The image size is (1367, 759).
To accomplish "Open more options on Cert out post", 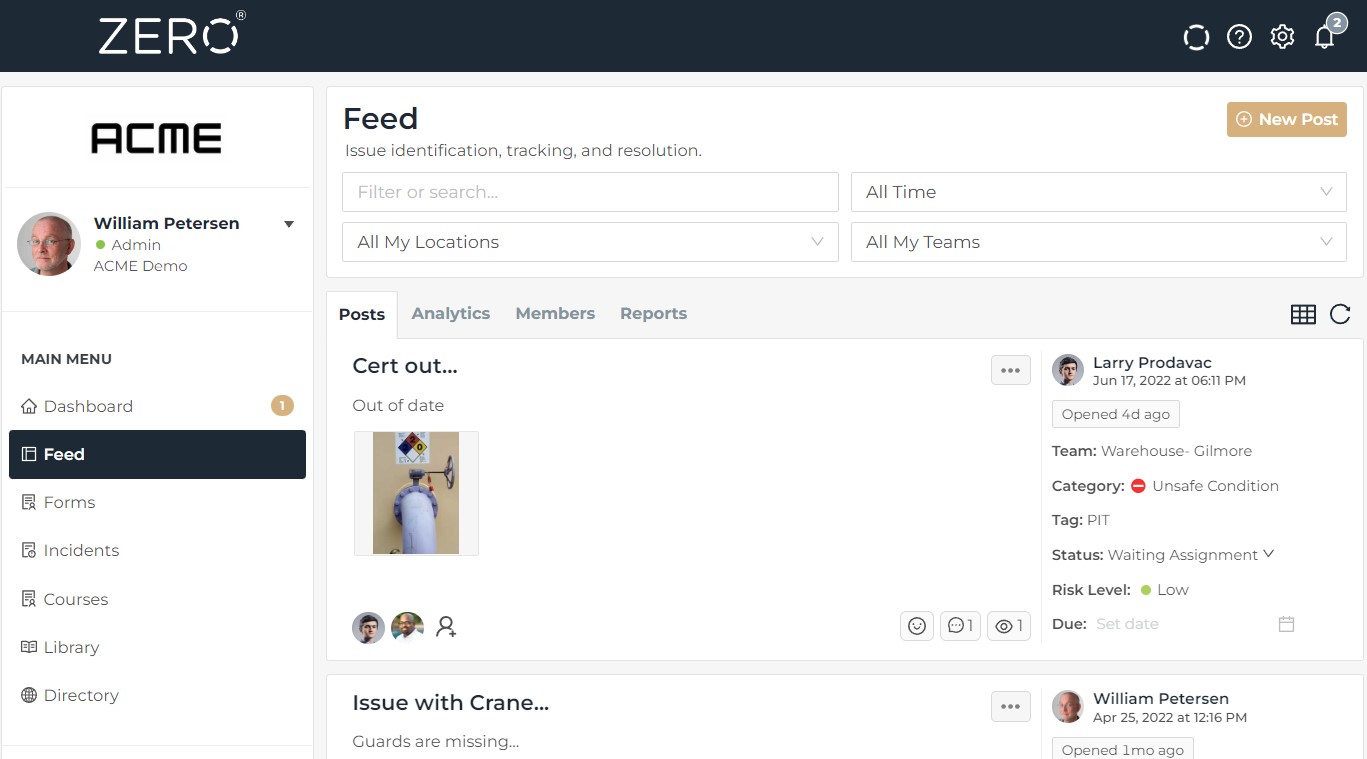I will pyautogui.click(x=1010, y=370).
